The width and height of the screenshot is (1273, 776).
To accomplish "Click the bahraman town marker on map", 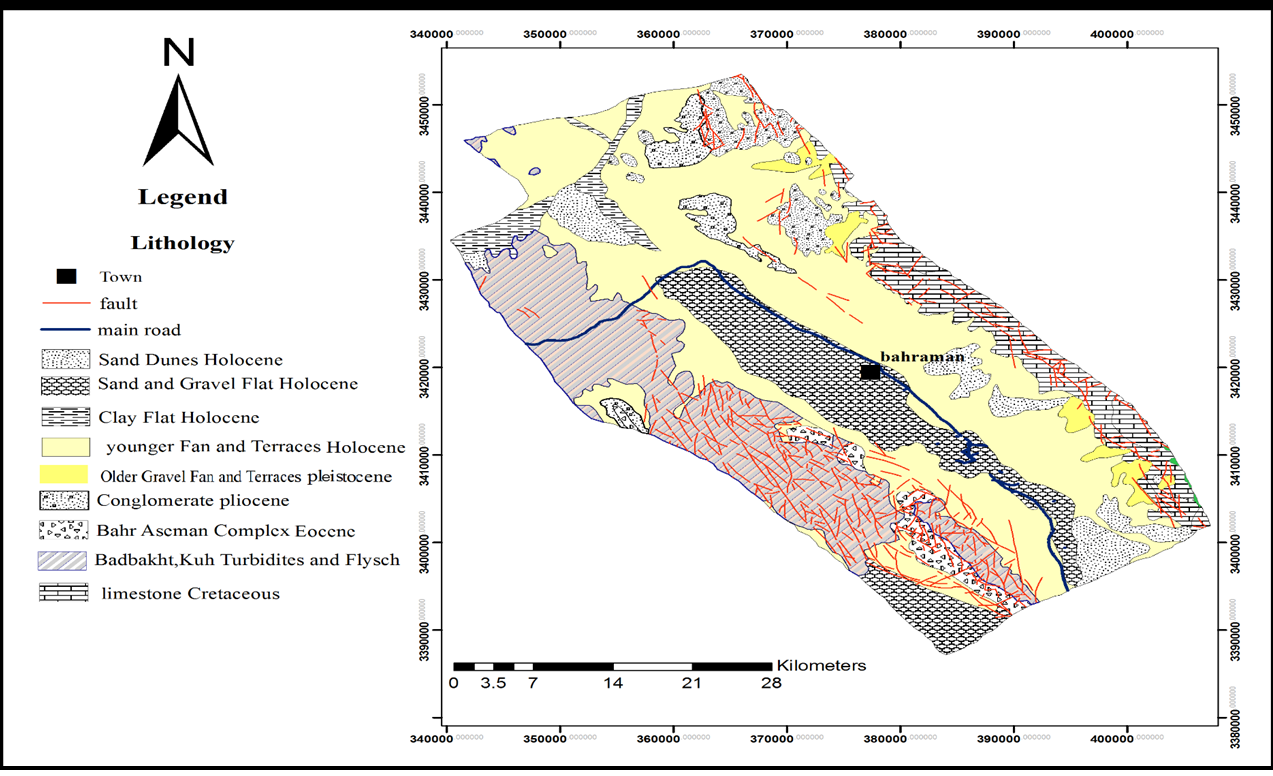I will 870,372.
